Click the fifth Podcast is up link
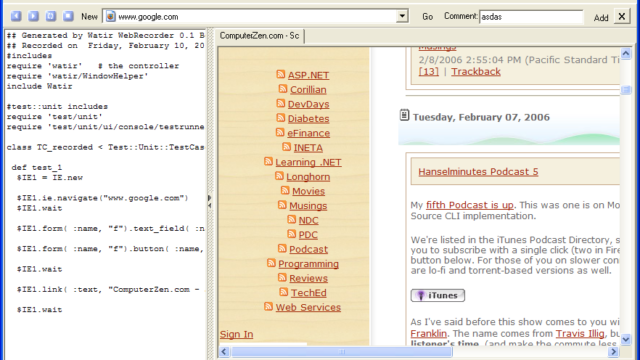This screenshot has height=360, width=640. click(x=469, y=205)
